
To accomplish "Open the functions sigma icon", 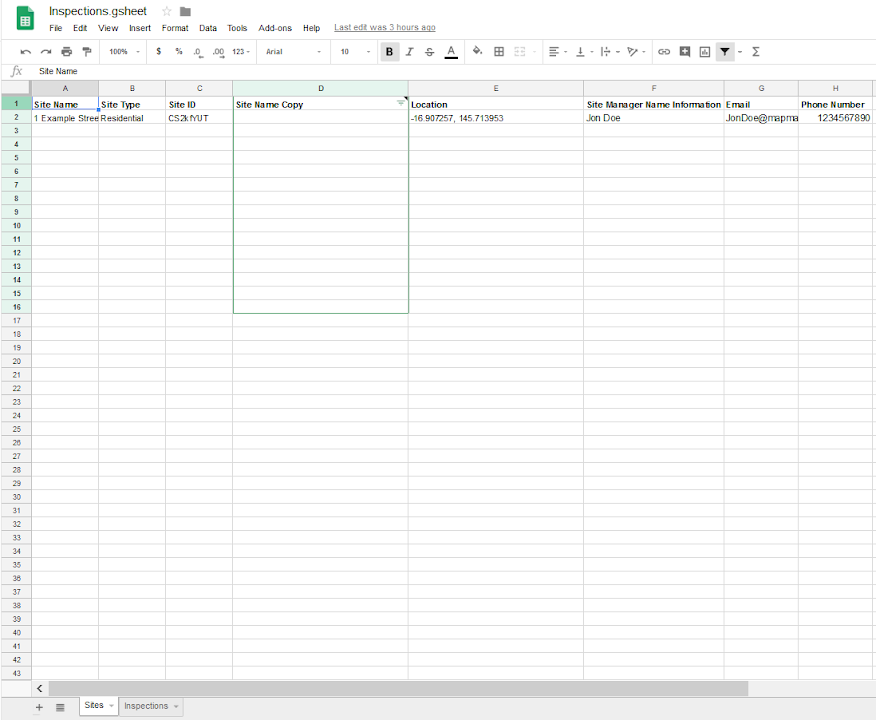I will [756, 52].
